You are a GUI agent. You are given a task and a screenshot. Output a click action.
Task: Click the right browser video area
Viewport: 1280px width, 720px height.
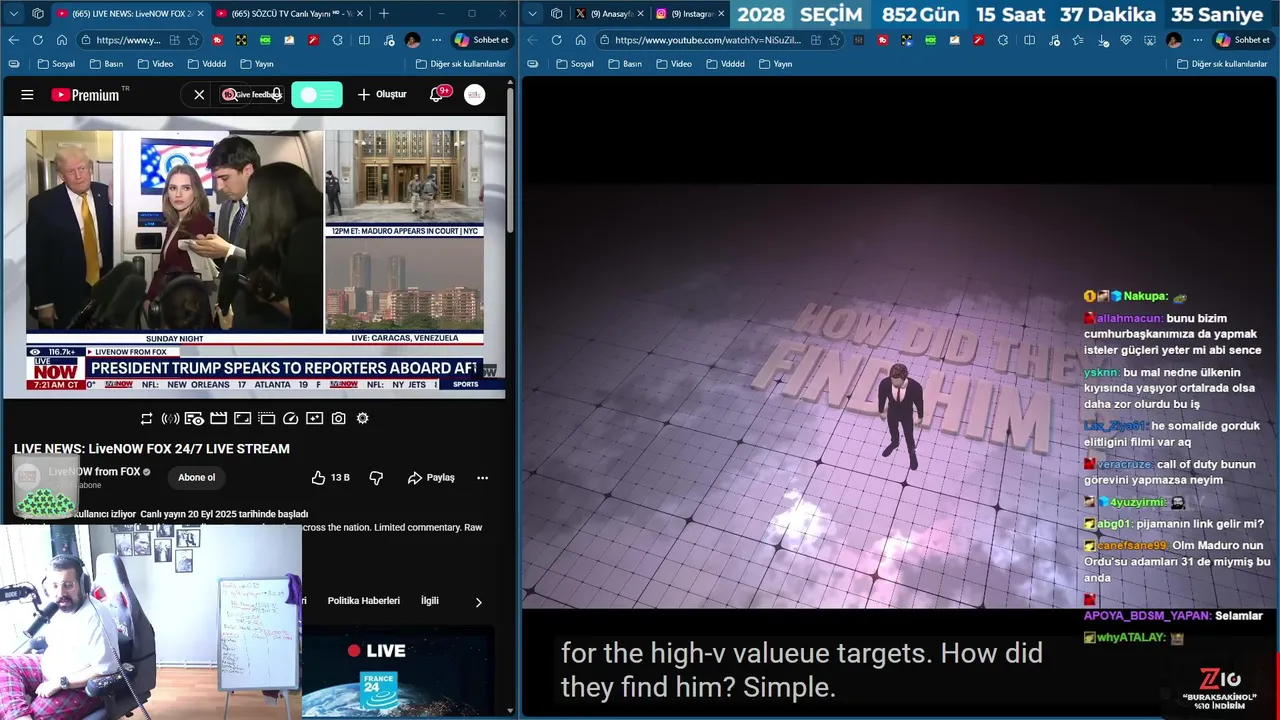coord(898,395)
